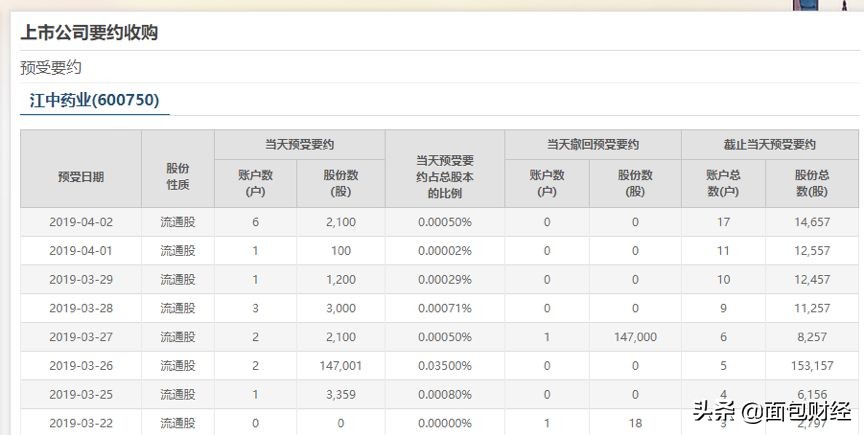Click the ratio 0.00000%
The width and height of the screenshot is (864, 435).
click(x=445, y=423)
